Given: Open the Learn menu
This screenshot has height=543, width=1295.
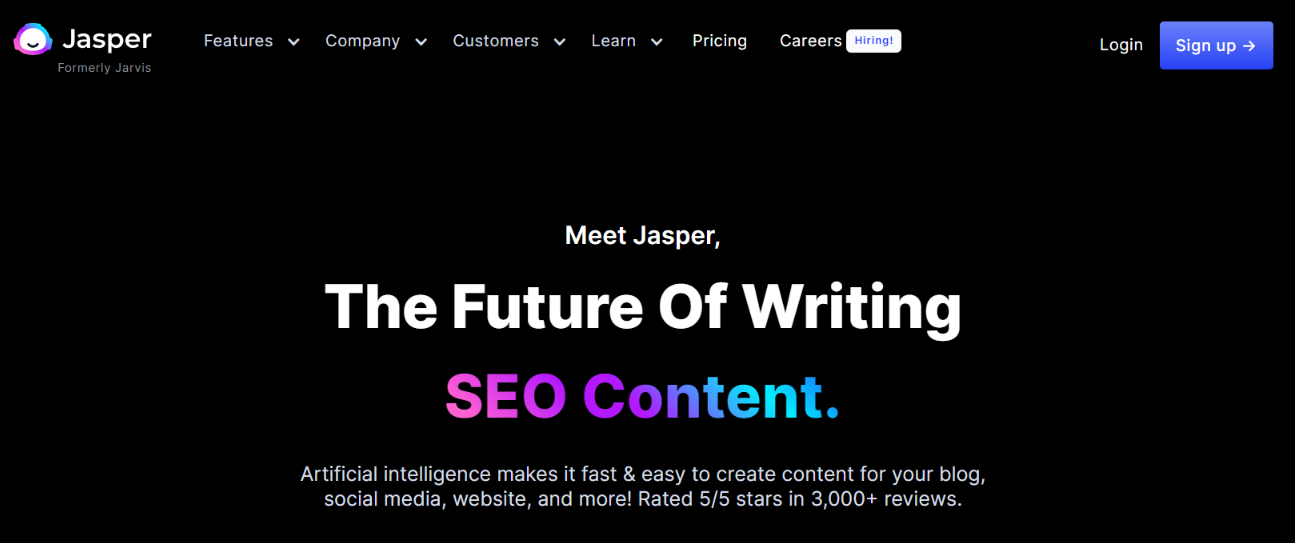Looking at the screenshot, I should 613,41.
